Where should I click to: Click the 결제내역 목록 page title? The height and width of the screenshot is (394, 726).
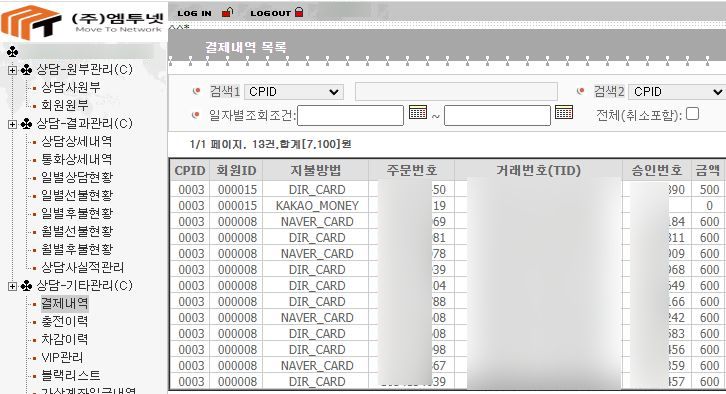[246, 47]
